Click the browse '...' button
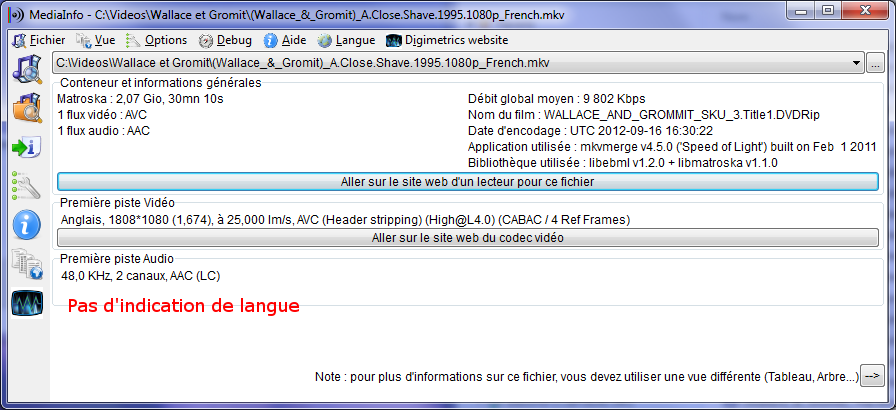Viewport: 896px width, 410px height. [x=875, y=63]
